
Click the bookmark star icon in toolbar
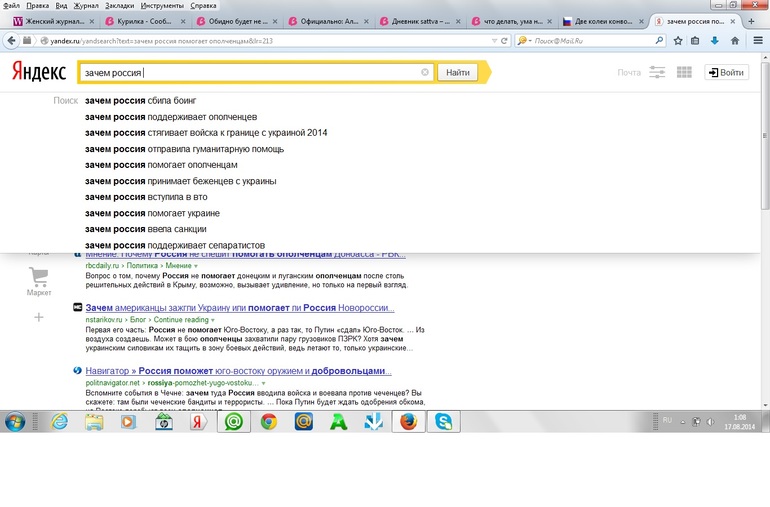coord(677,40)
